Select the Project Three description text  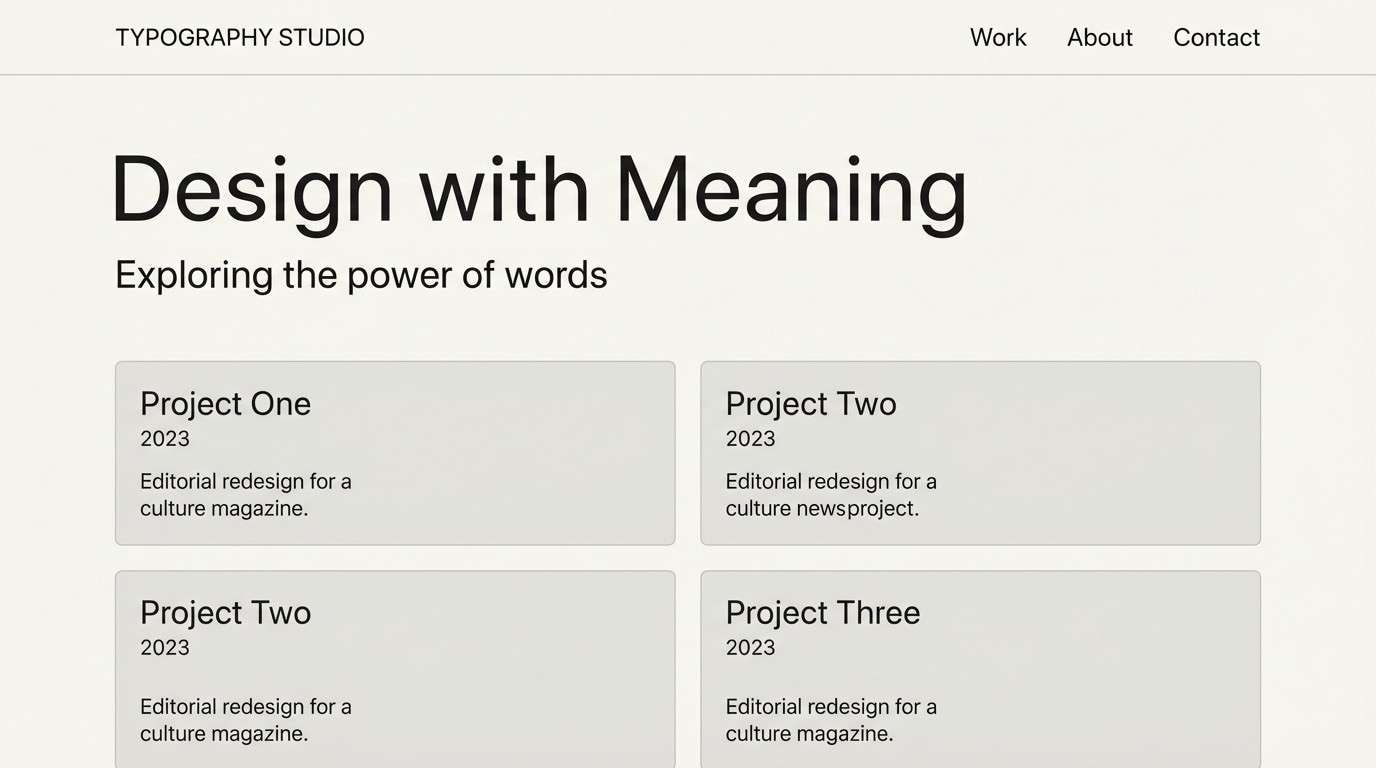[x=830, y=720]
